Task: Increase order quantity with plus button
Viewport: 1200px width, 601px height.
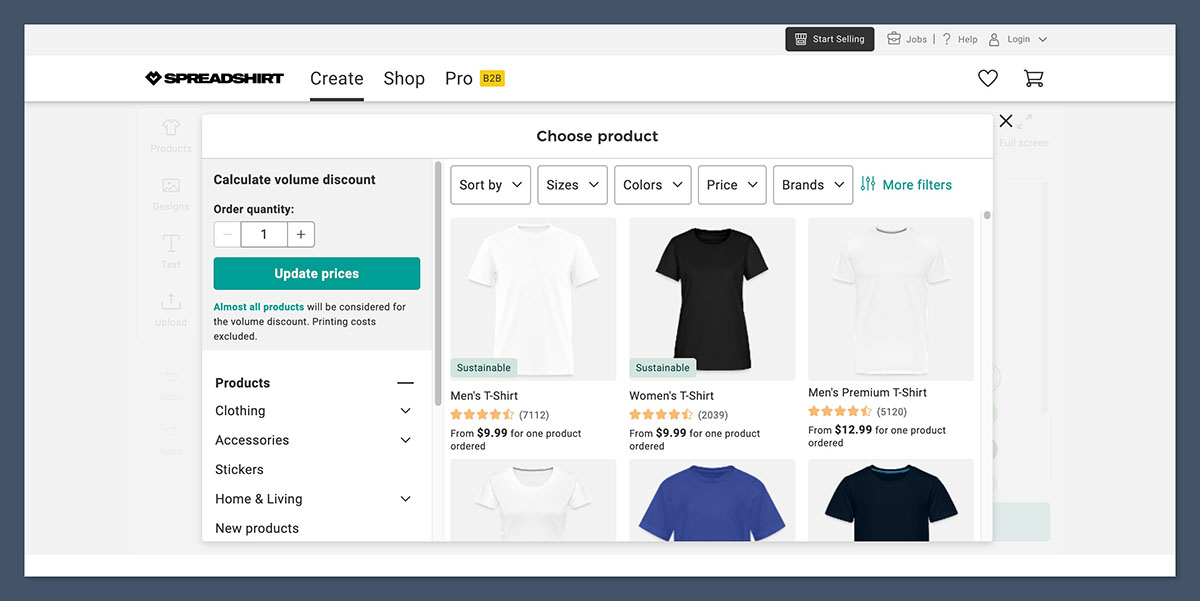Action: [x=301, y=234]
